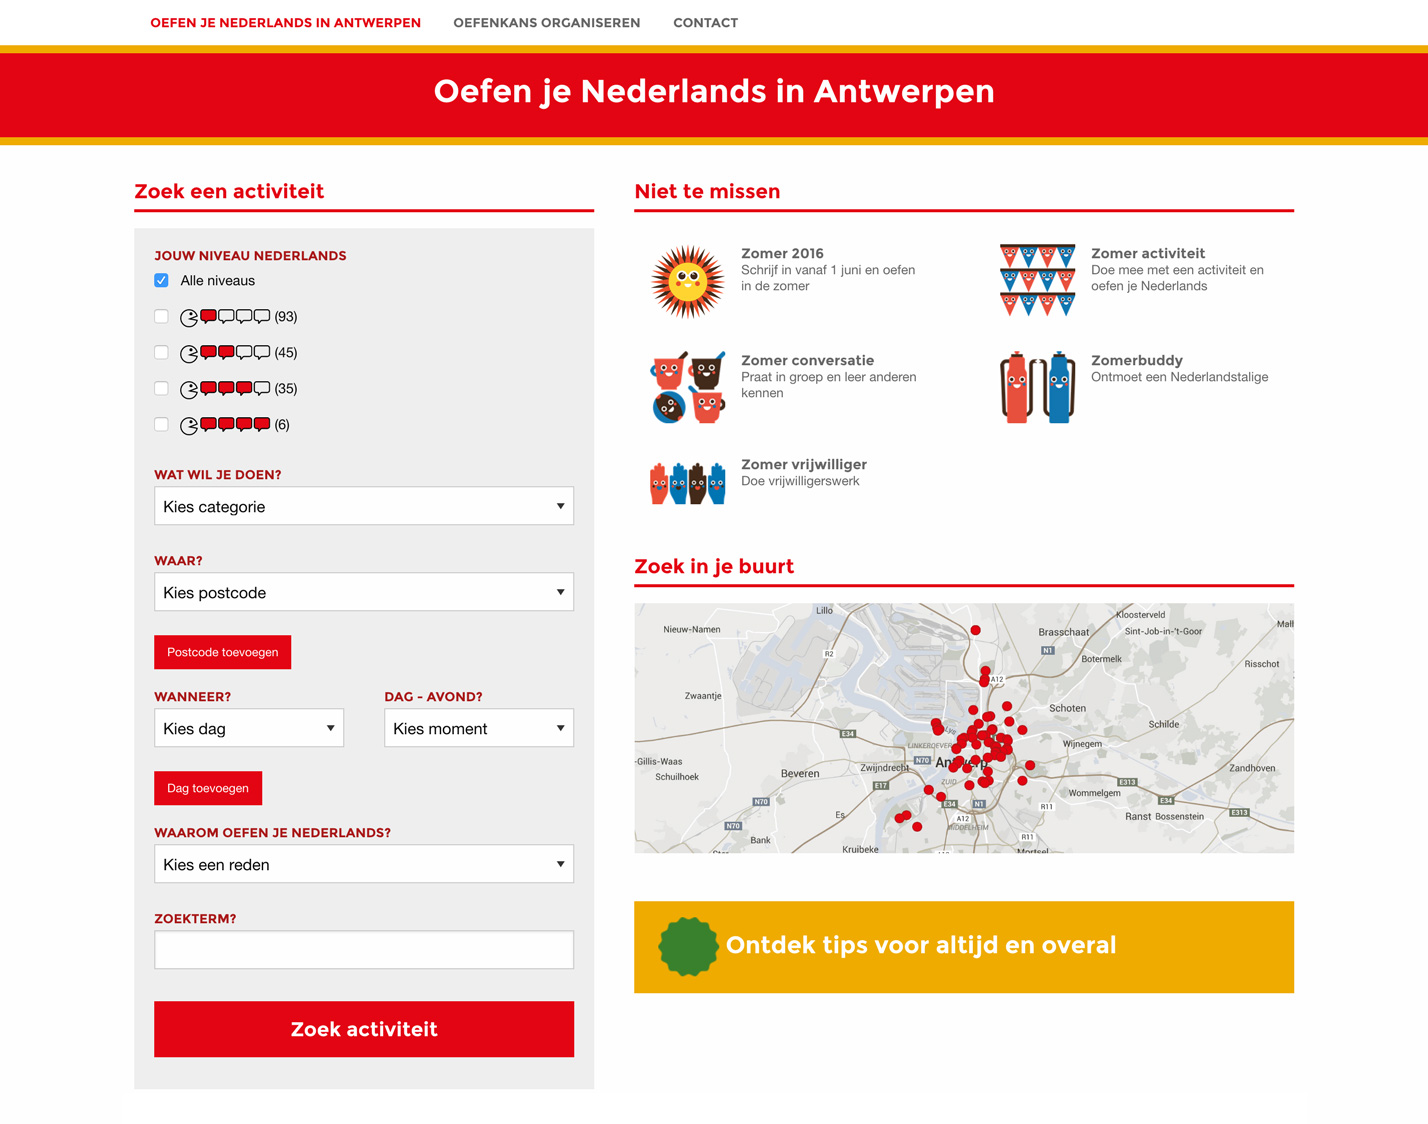Viewport: 1428px width, 1124px height.
Task: Open Oefen je Nederlands in Antwerpen menu item
Action: (x=286, y=23)
